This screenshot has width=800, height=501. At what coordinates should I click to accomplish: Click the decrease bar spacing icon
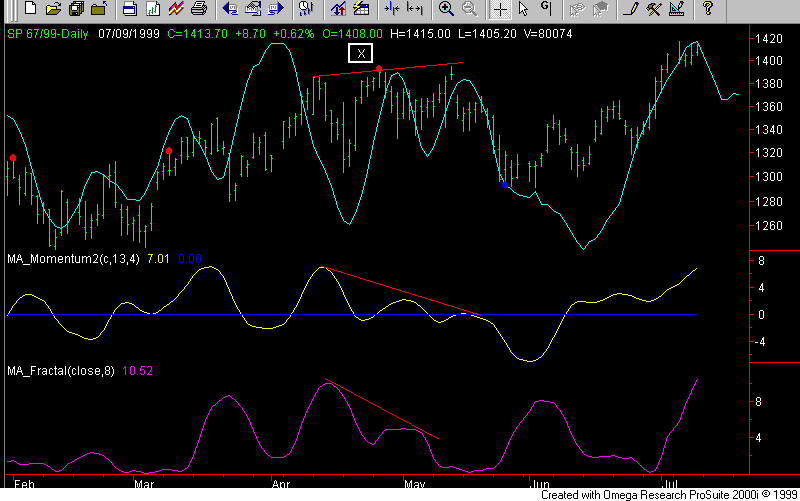(390, 9)
